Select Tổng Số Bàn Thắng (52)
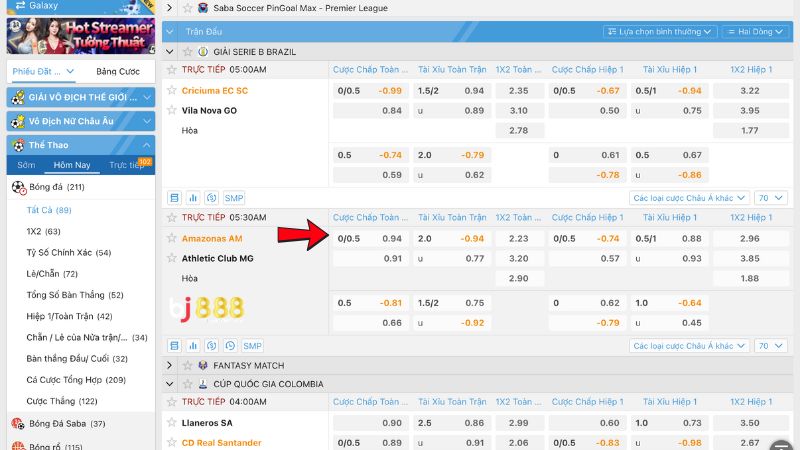 [x=75, y=295]
